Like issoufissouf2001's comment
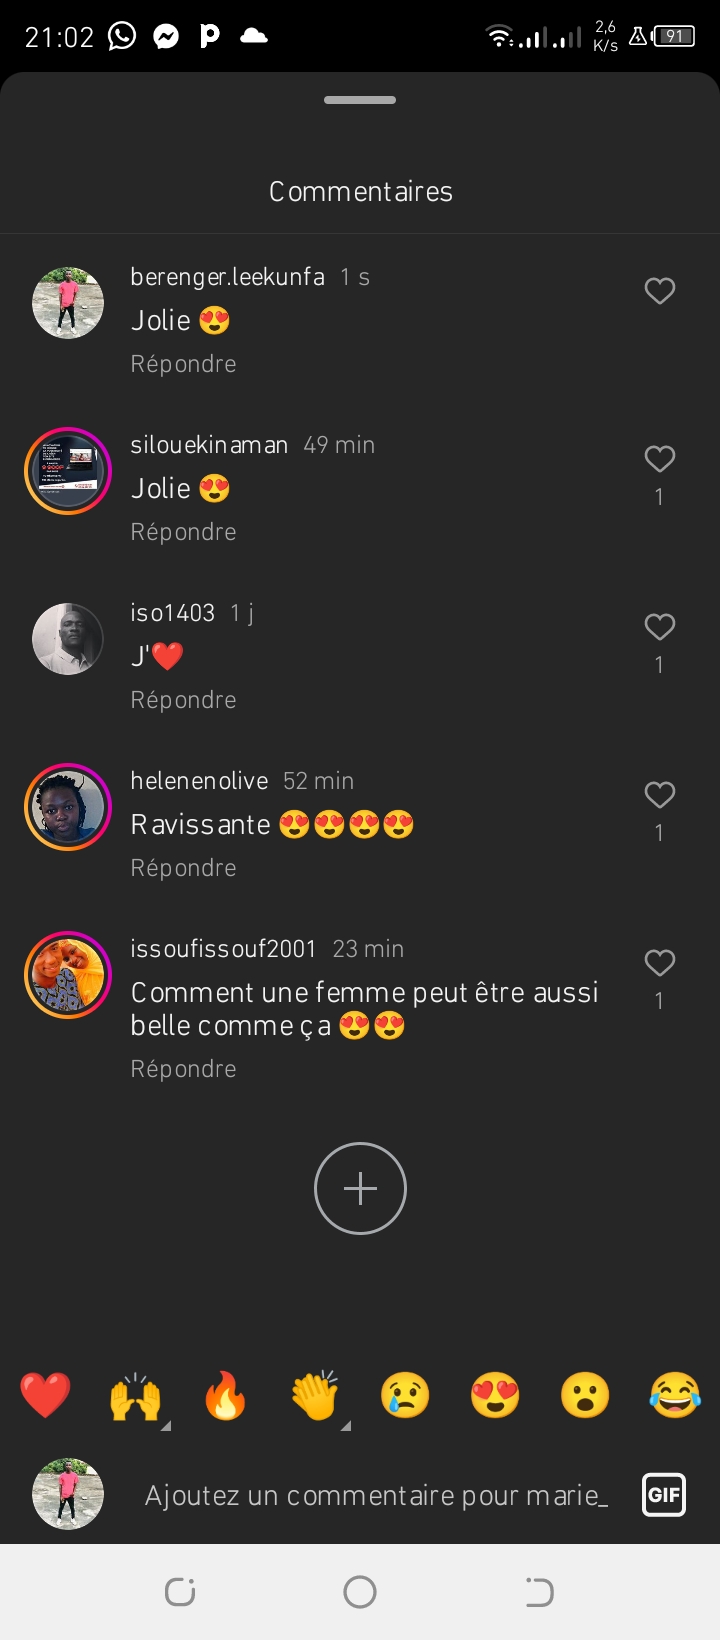The height and width of the screenshot is (1640, 720). click(659, 963)
